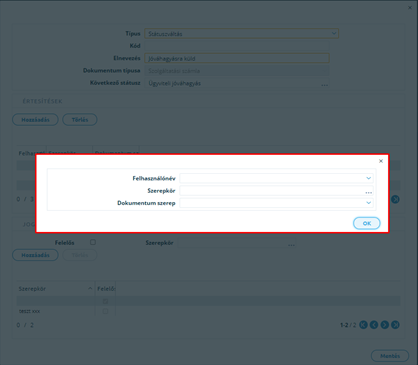
Task: Click OK in the notification dialog
Action: (x=367, y=223)
